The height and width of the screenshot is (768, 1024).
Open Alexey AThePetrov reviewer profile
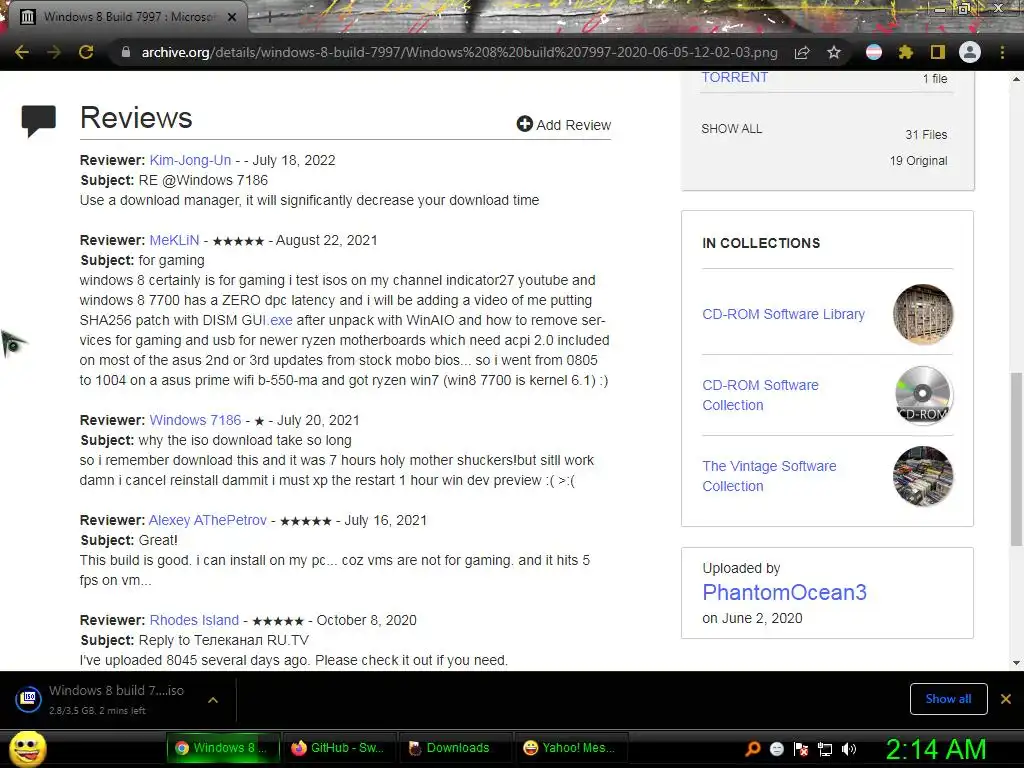tap(208, 520)
